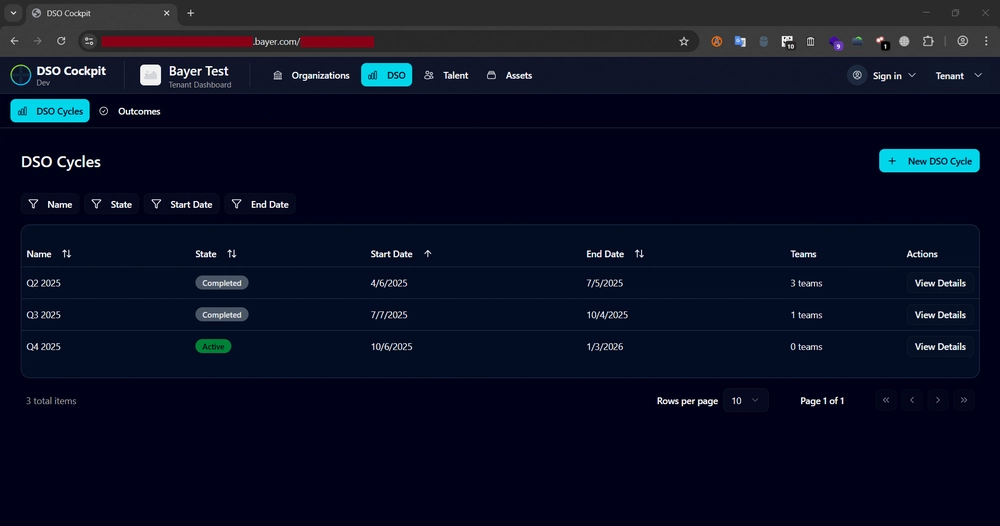Click the start date 10/6/2025
This screenshot has height=526, width=1000.
click(x=392, y=347)
